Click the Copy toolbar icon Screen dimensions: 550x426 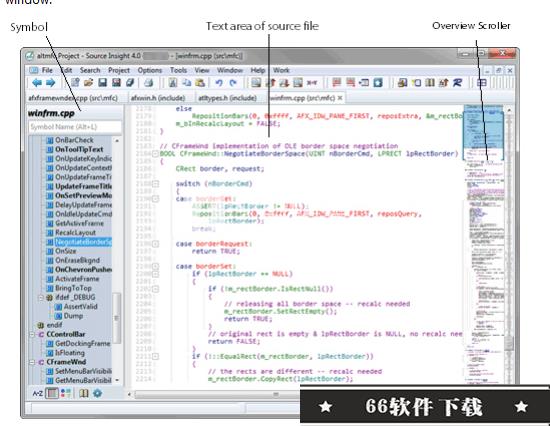(186, 83)
